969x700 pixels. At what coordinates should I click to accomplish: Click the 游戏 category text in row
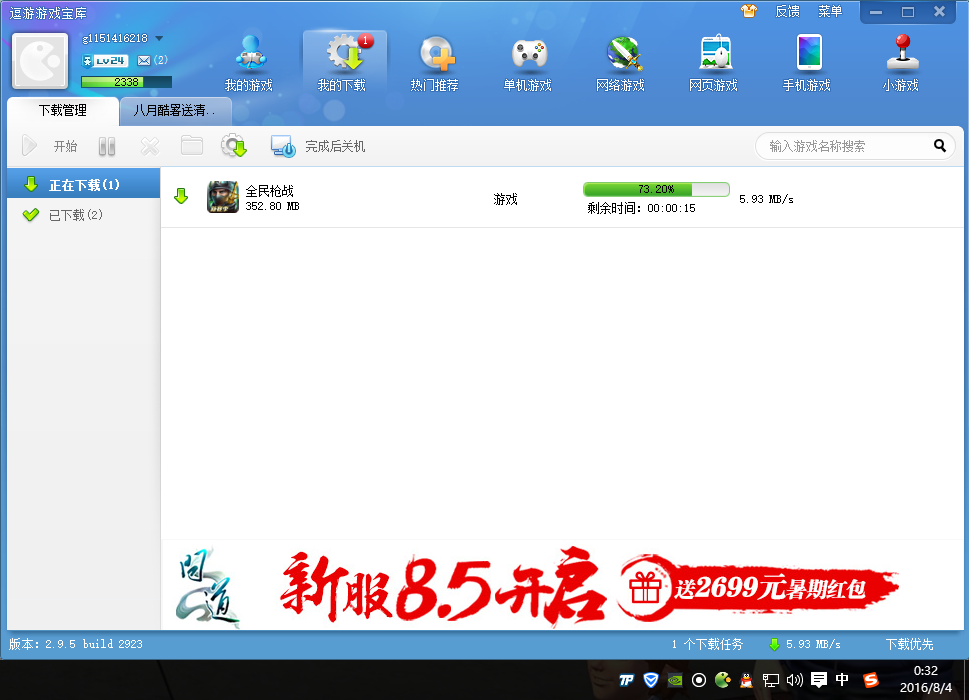tap(506, 199)
